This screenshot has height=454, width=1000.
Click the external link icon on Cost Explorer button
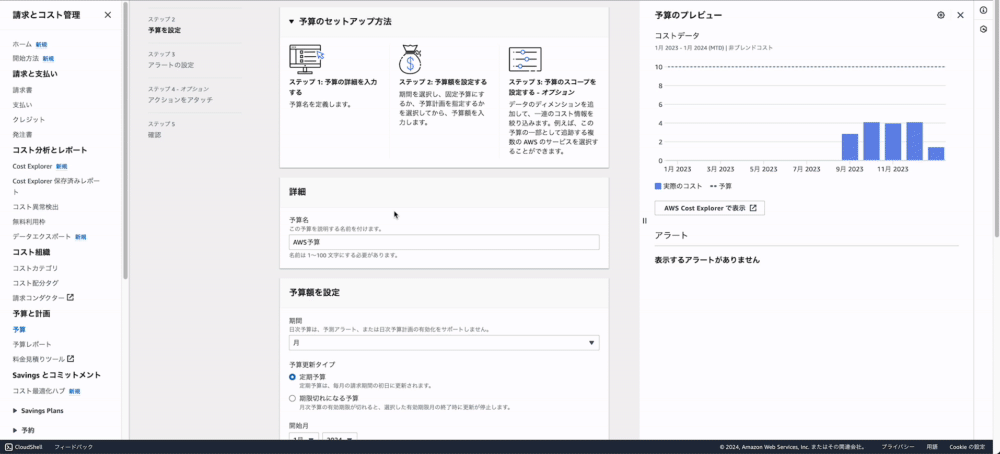(753, 208)
